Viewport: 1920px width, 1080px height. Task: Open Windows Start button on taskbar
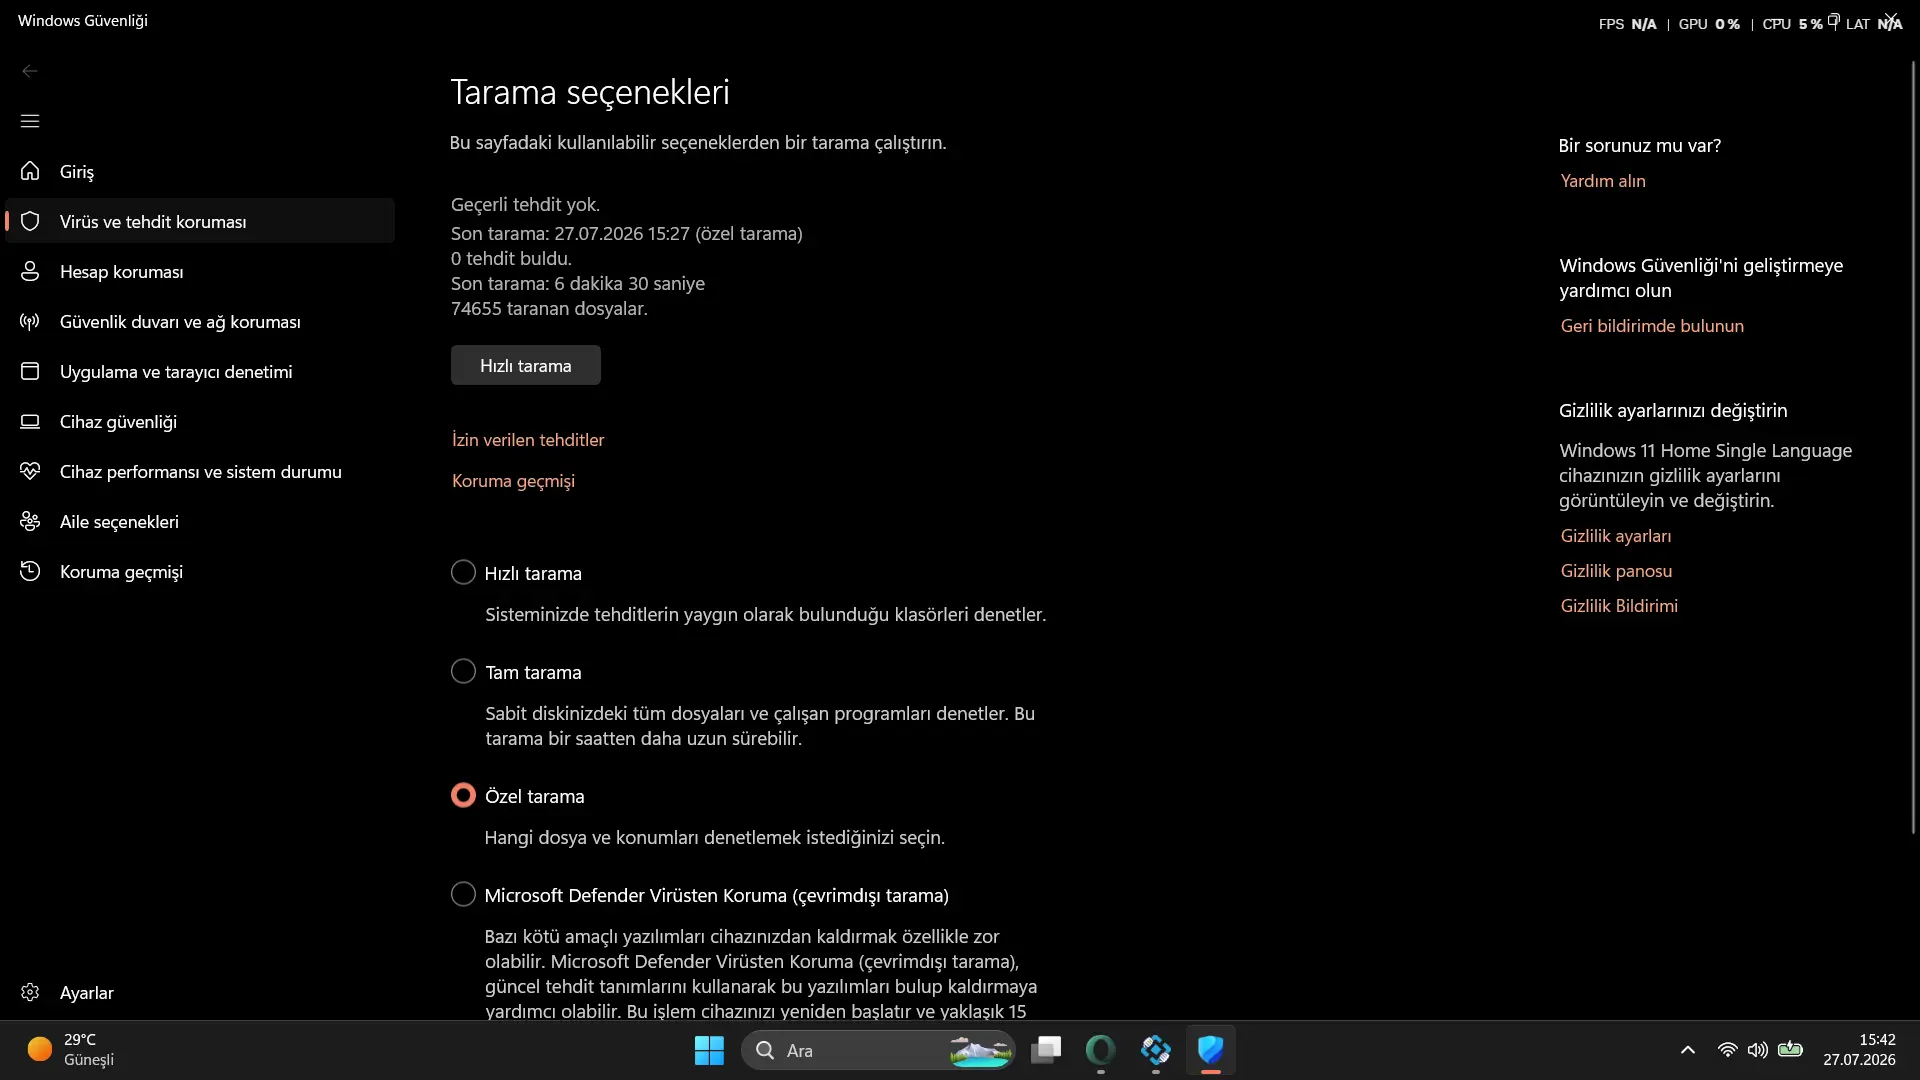709,1050
